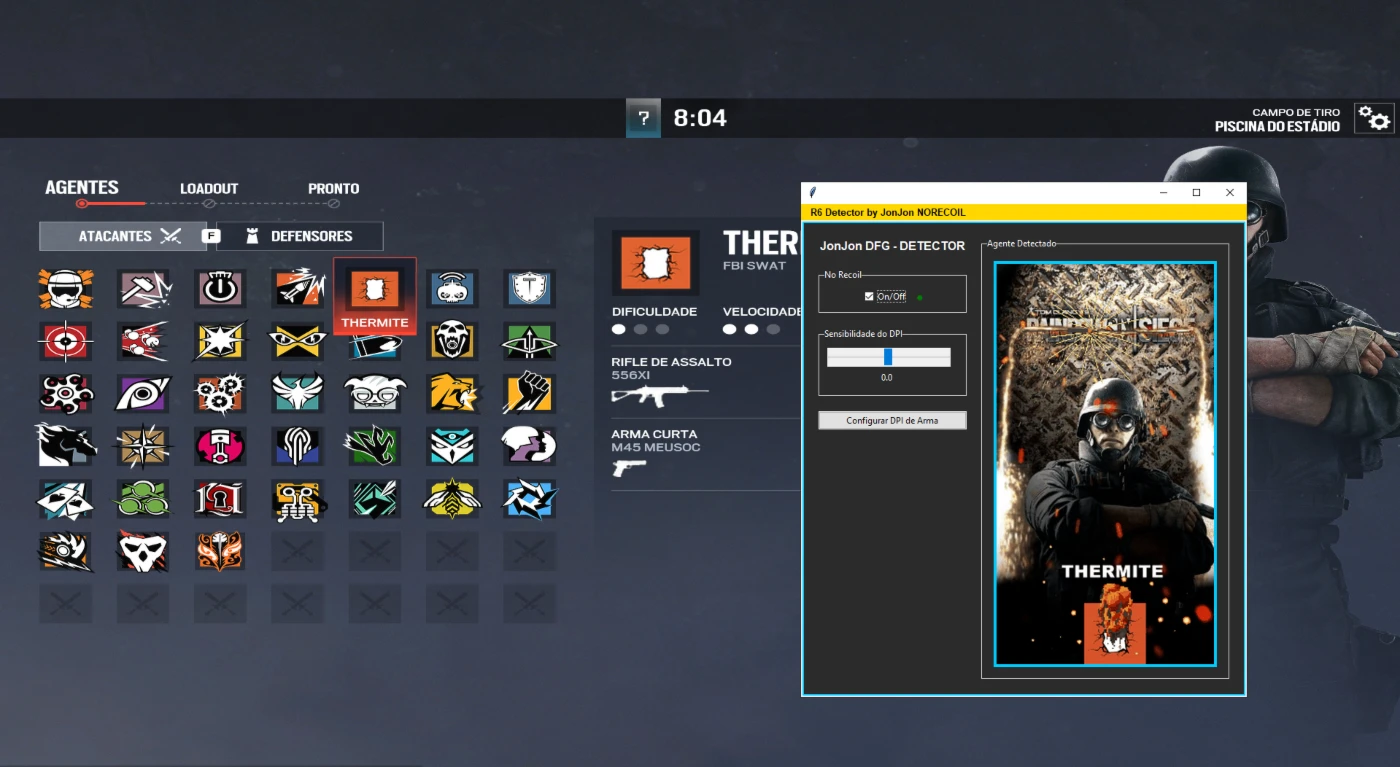Pick Dokkaebi's goblin with glasses icon
Image resolution: width=1400 pixels, height=767 pixels.
pyautogui.click(x=375, y=393)
